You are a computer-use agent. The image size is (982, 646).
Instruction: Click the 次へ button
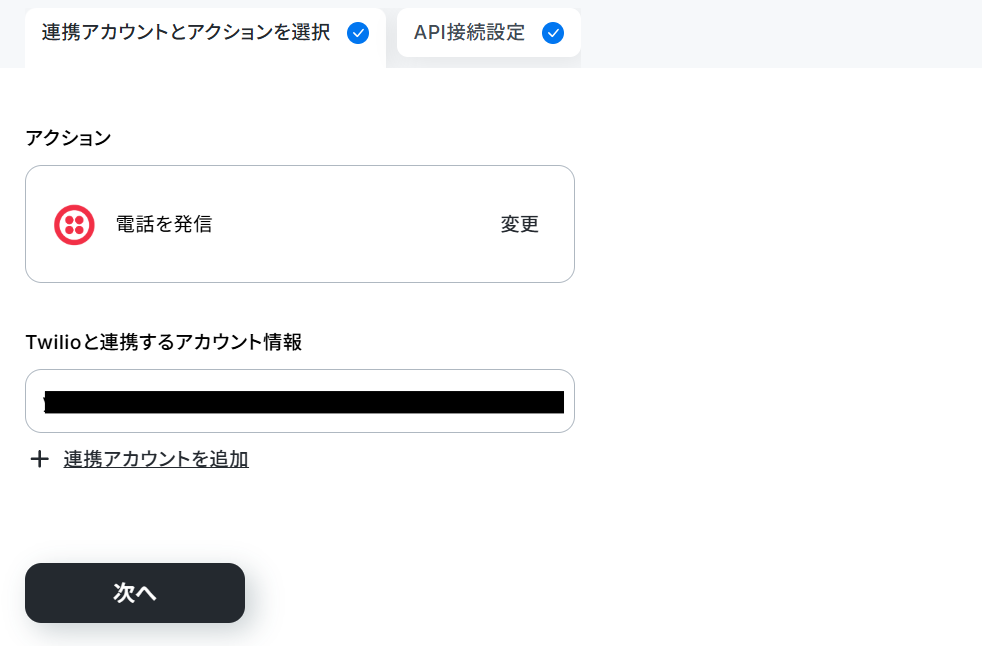(x=135, y=593)
